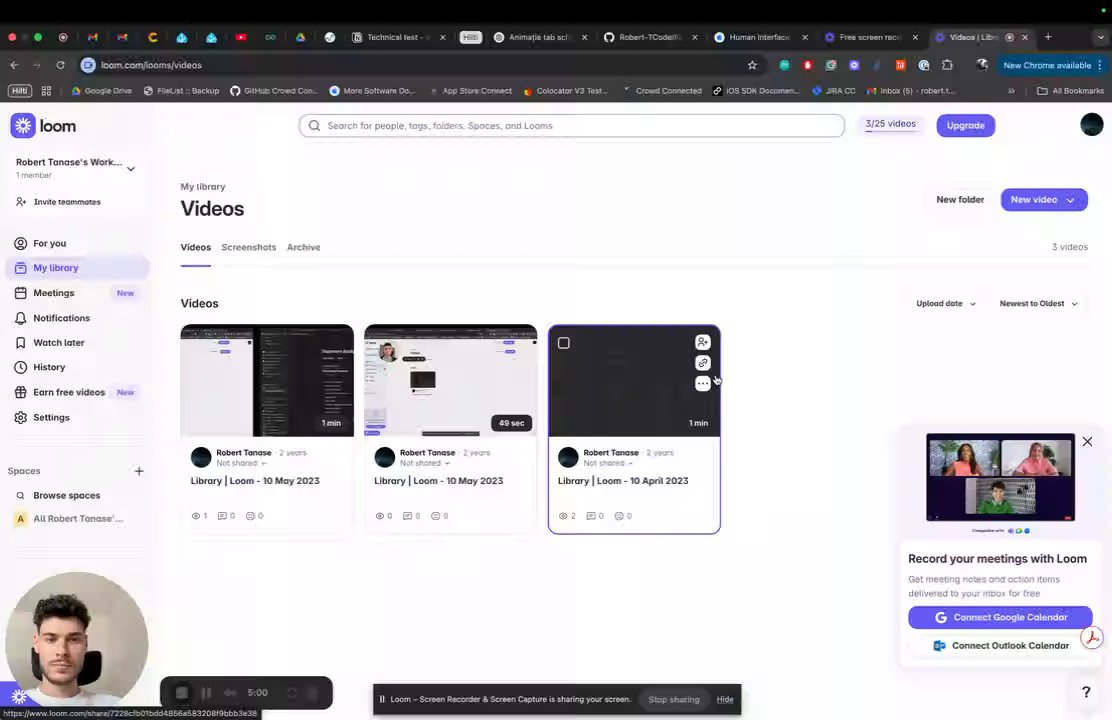Go back in browser
The height and width of the screenshot is (720, 1112).
[x=14, y=65]
